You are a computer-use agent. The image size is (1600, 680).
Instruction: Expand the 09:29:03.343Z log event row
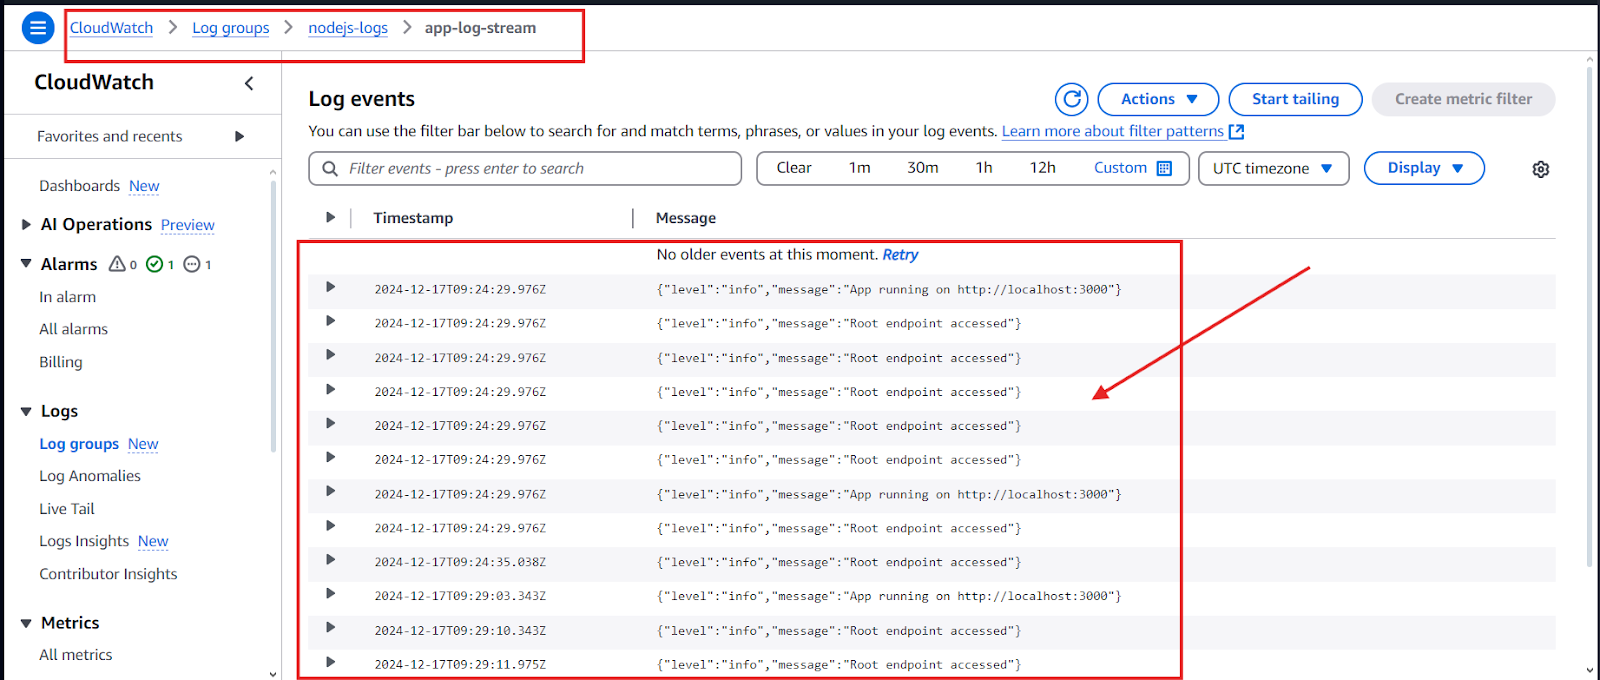pos(330,594)
